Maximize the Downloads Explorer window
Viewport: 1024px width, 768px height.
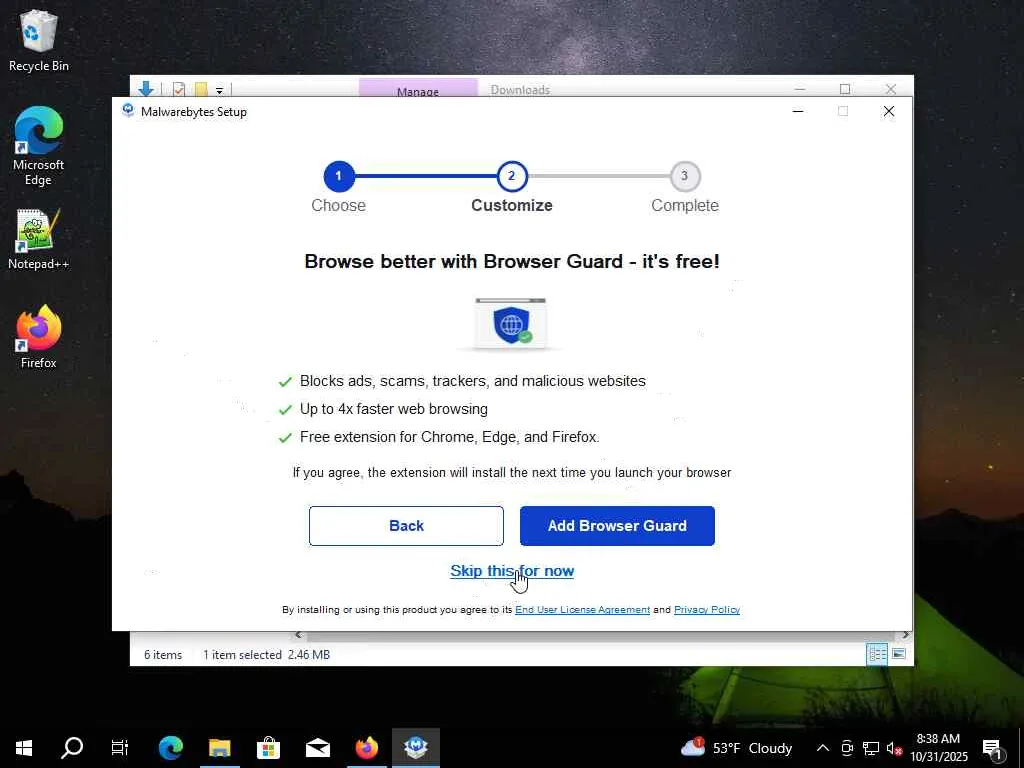[x=845, y=88]
